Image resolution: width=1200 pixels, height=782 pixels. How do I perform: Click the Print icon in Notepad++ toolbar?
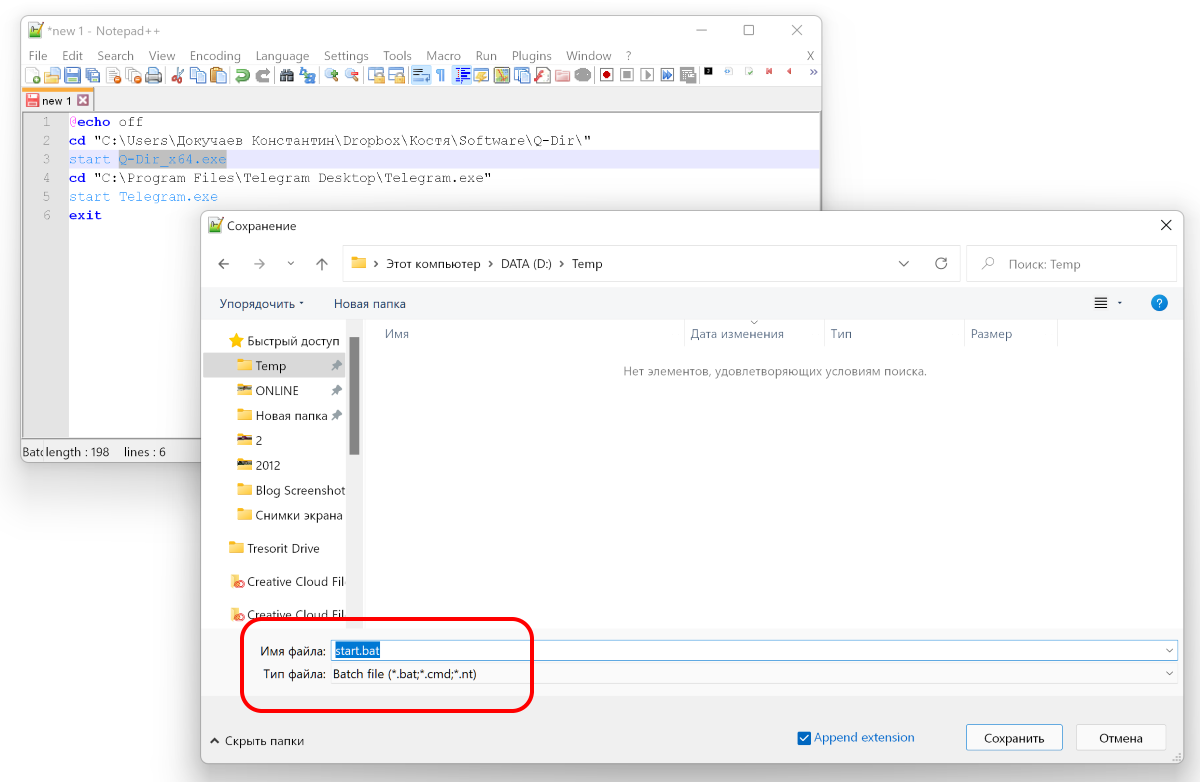point(153,75)
